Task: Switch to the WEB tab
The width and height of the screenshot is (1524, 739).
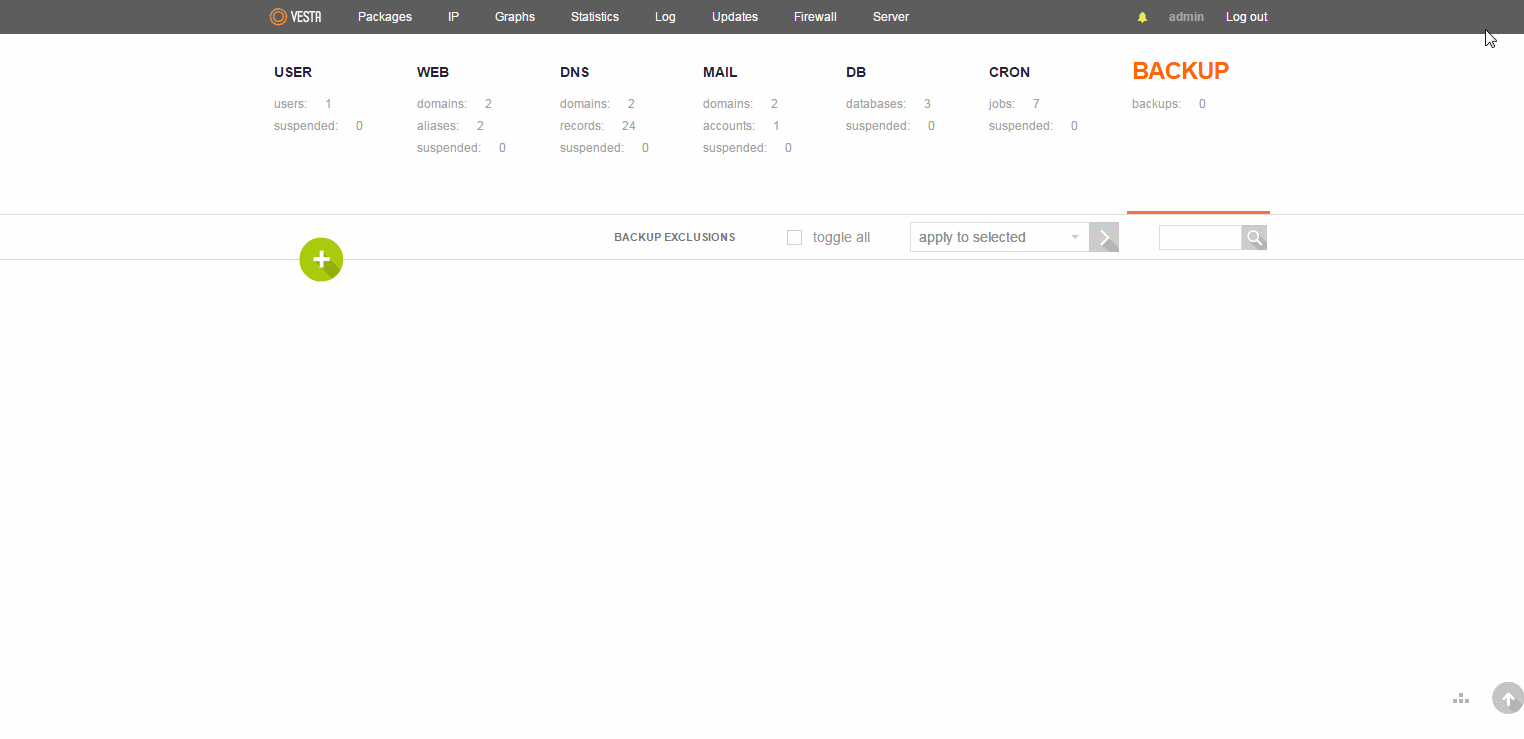Action: [433, 72]
